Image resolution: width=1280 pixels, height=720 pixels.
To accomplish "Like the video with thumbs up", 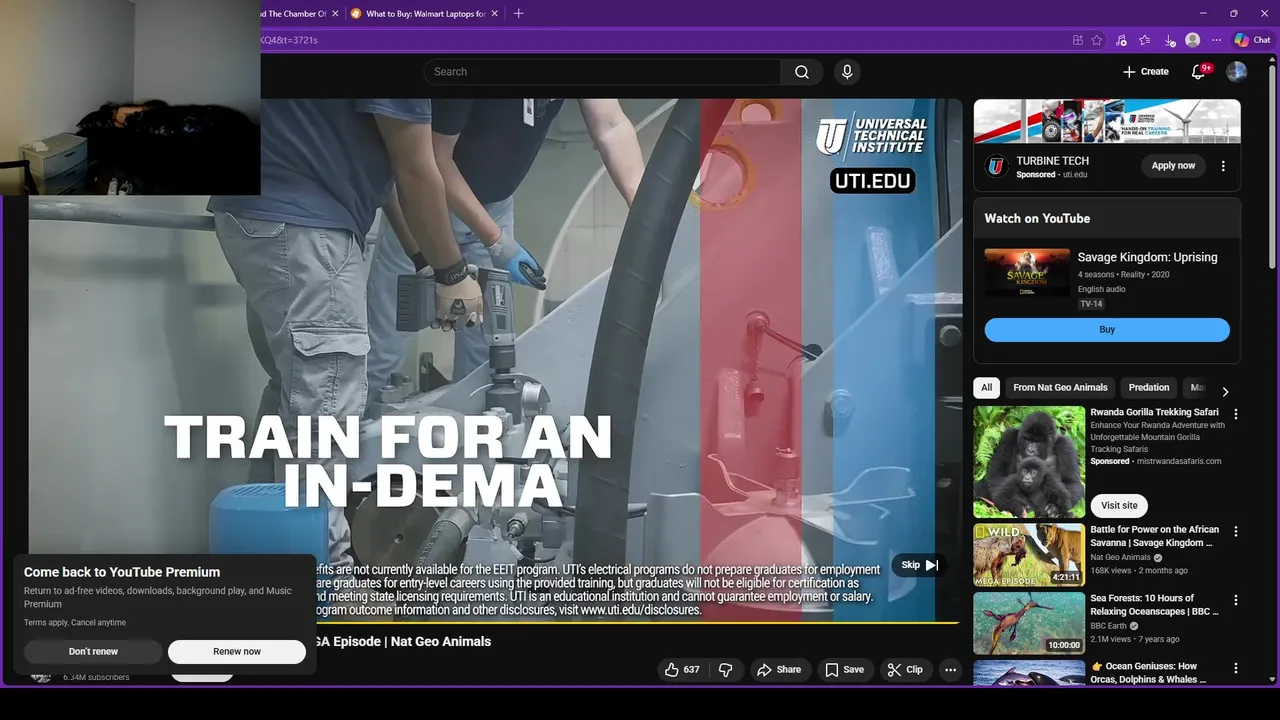I will point(682,670).
